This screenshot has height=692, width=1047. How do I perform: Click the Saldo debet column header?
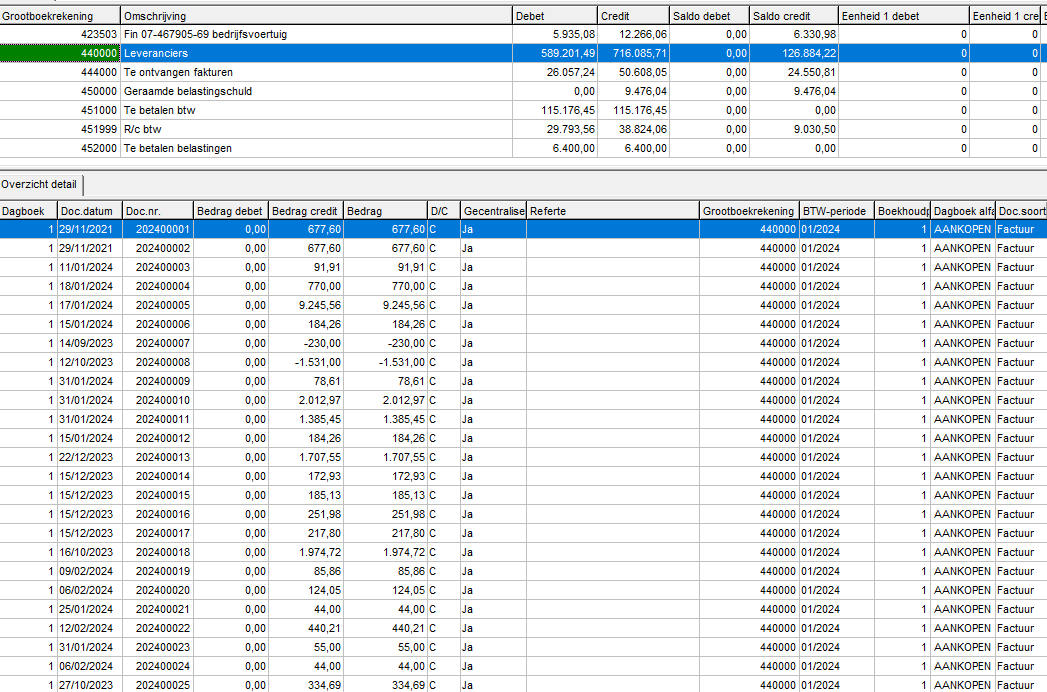point(709,17)
